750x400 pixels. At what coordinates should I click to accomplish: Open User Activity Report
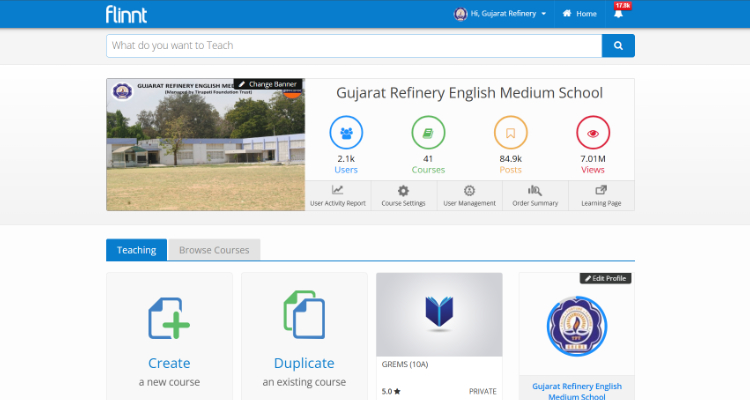[338, 195]
